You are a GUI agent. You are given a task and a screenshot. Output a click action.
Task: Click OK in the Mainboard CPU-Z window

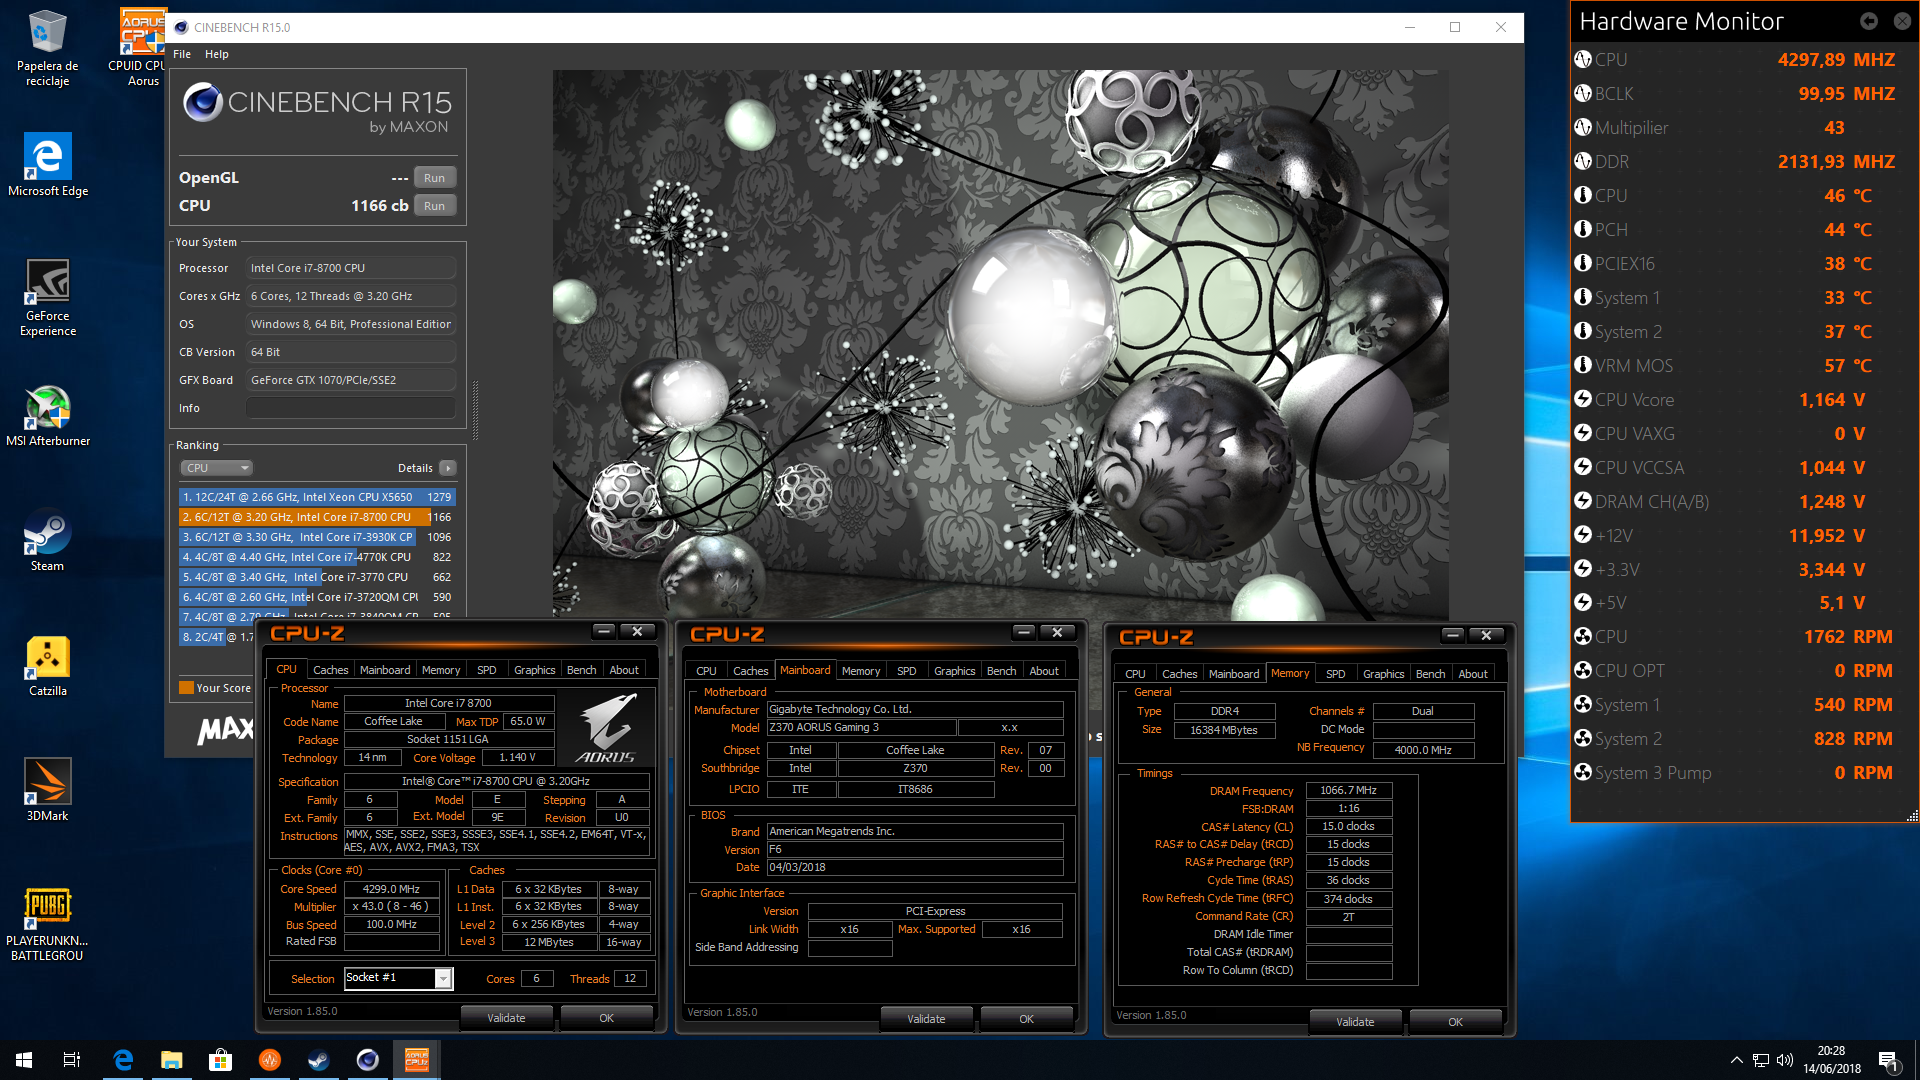(x=1026, y=1019)
